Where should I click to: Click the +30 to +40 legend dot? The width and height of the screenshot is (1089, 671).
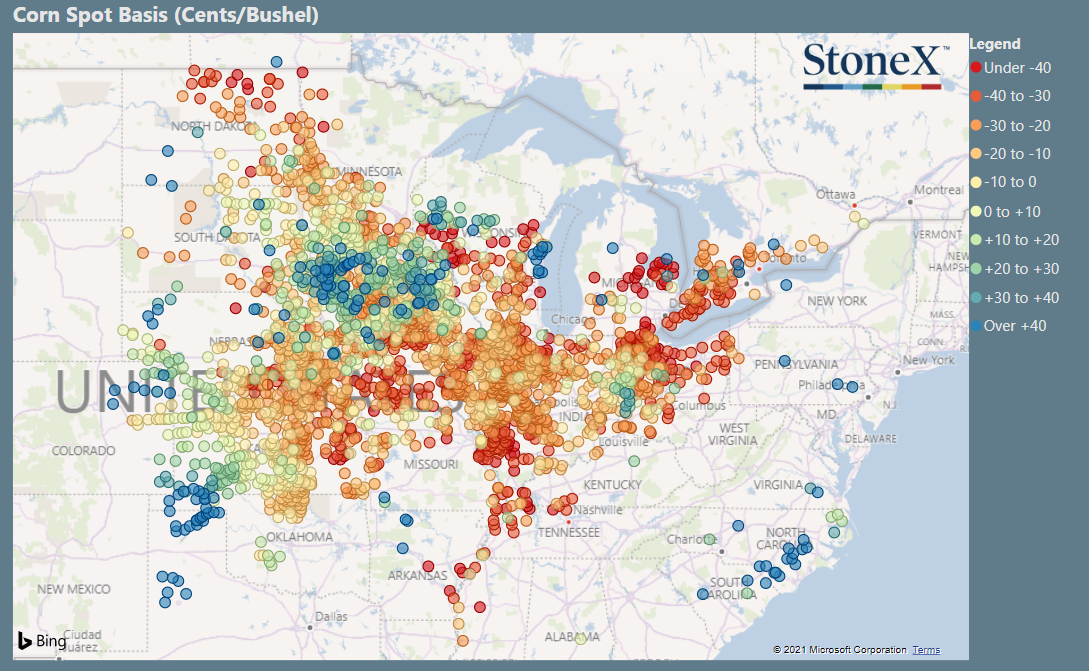point(976,297)
